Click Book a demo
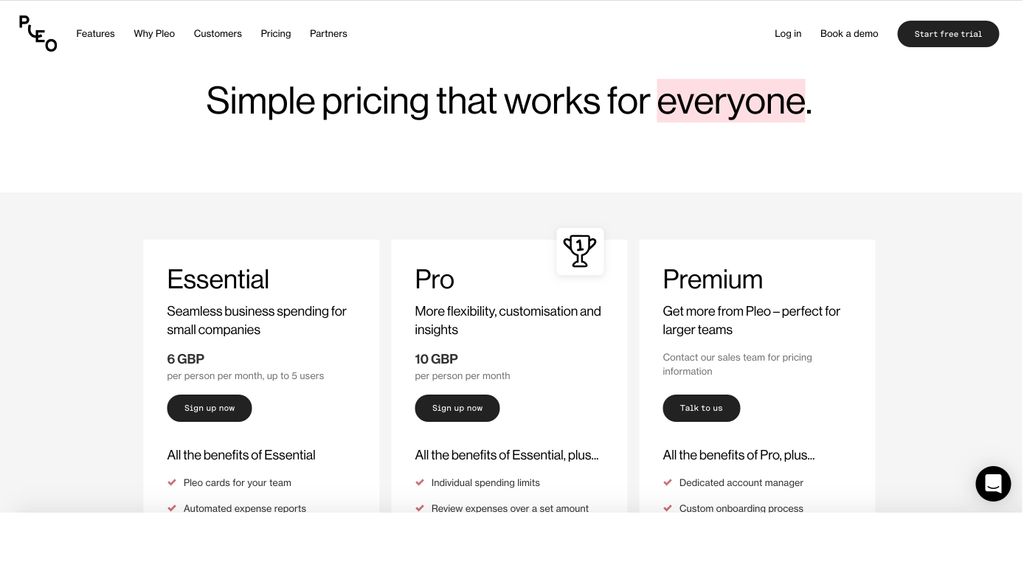 (x=848, y=33)
